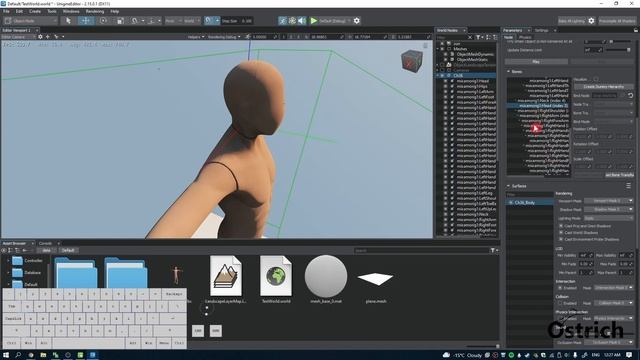
Task: Open Help menu
Action: pos(115,11)
